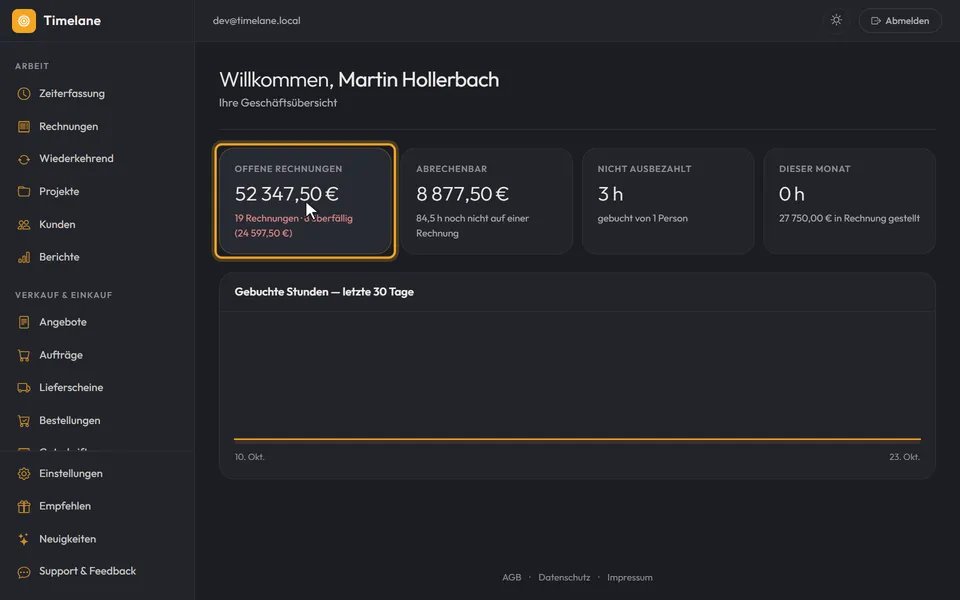
Task: Open the Impressum footer link
Action: tap(630, 577)
